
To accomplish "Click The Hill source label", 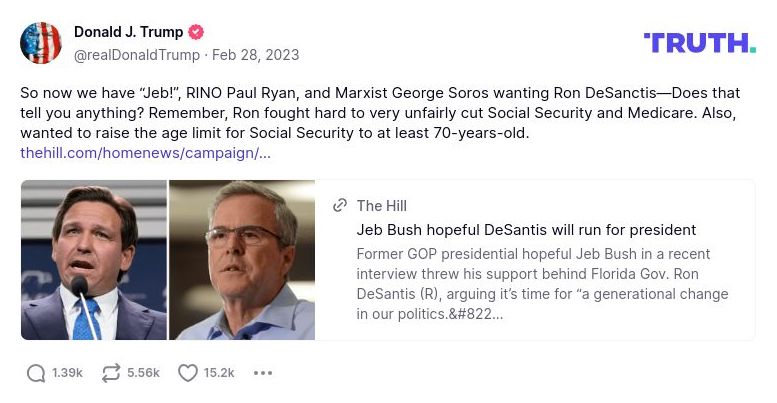I will (x=382, y=206).
